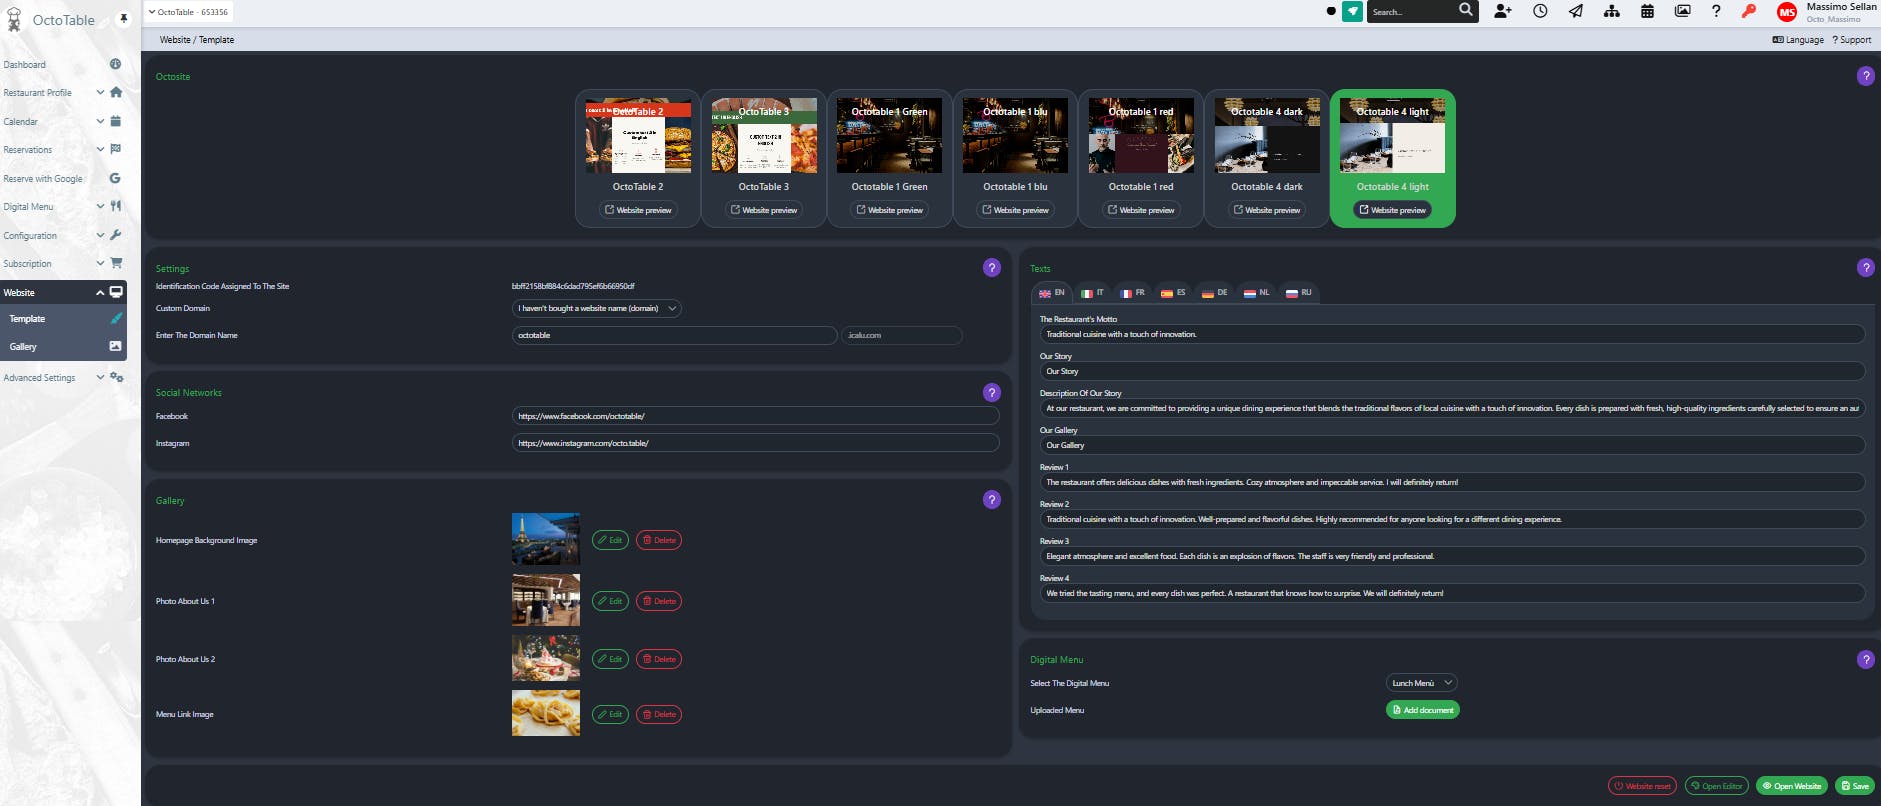Click the magnifier icon in search box

[1465, 10]
